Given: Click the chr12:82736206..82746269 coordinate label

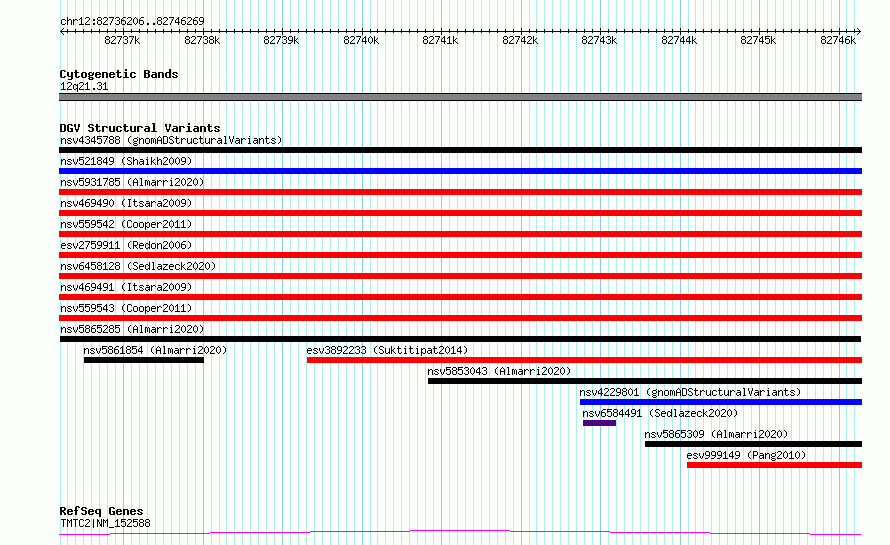Looking at the screenshot, I should (x=132, y=21).
